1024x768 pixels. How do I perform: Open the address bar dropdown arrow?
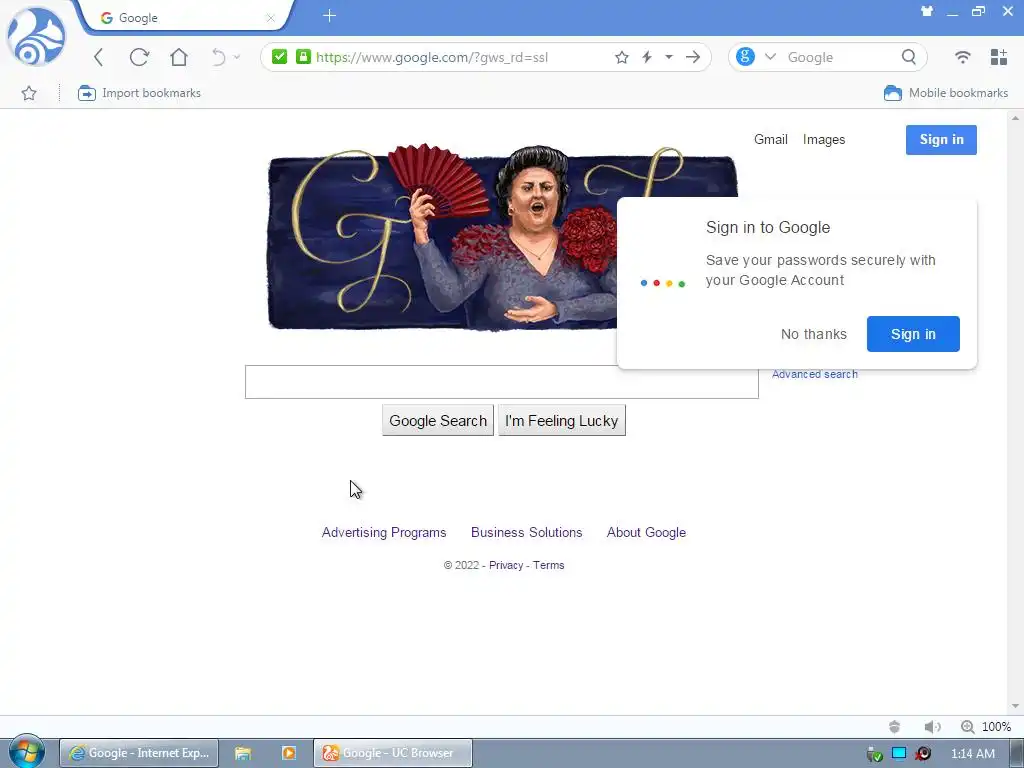[x=669, y=57]
